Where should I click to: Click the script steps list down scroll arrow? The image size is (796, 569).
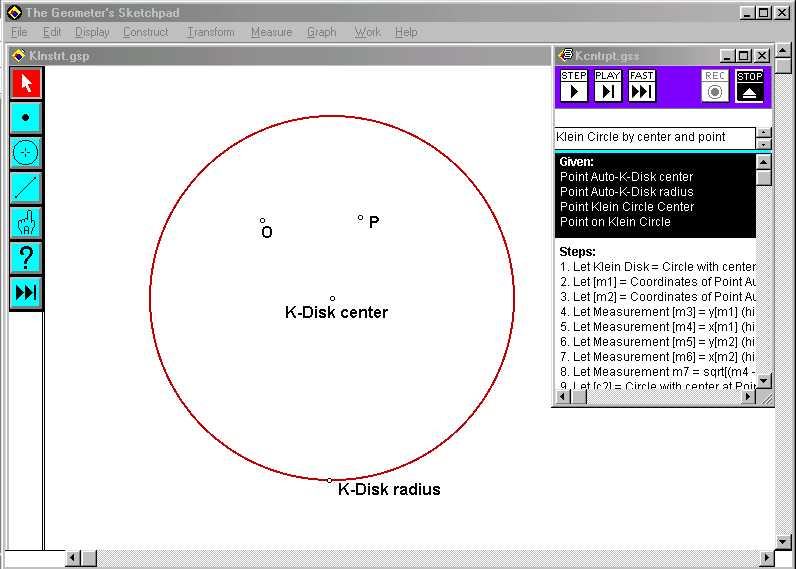764,381
